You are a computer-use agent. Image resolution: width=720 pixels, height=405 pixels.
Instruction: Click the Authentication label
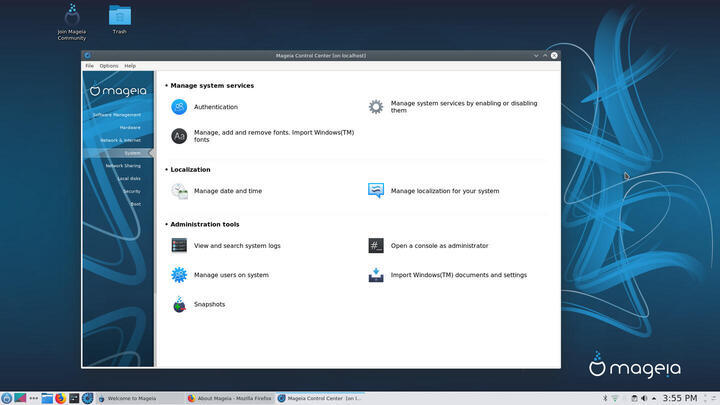(216, 107)
